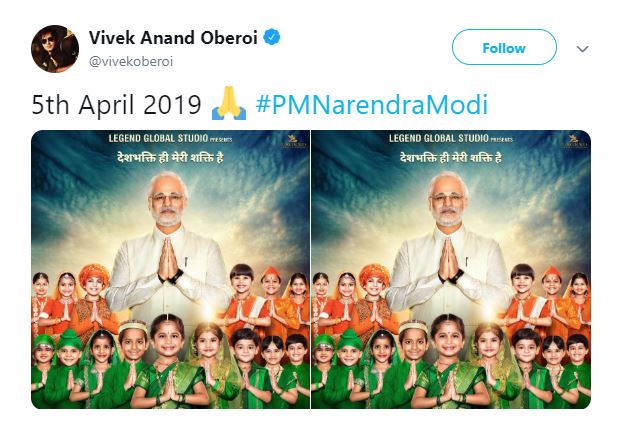Click the man's folded hands in left poster
This screenshot has width=621, height=421.
(170, 258)
